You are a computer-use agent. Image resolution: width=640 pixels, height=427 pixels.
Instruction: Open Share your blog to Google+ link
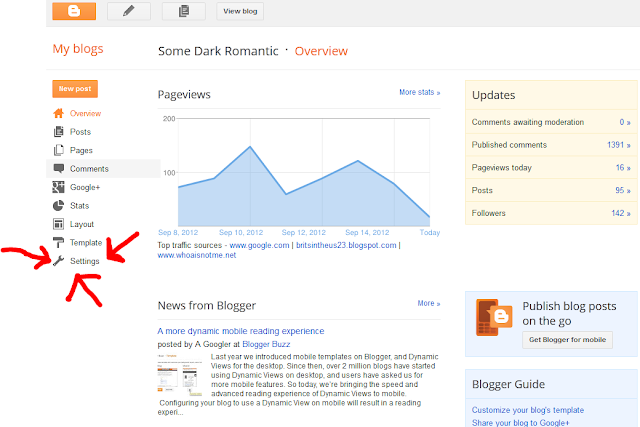click(520, 423)
